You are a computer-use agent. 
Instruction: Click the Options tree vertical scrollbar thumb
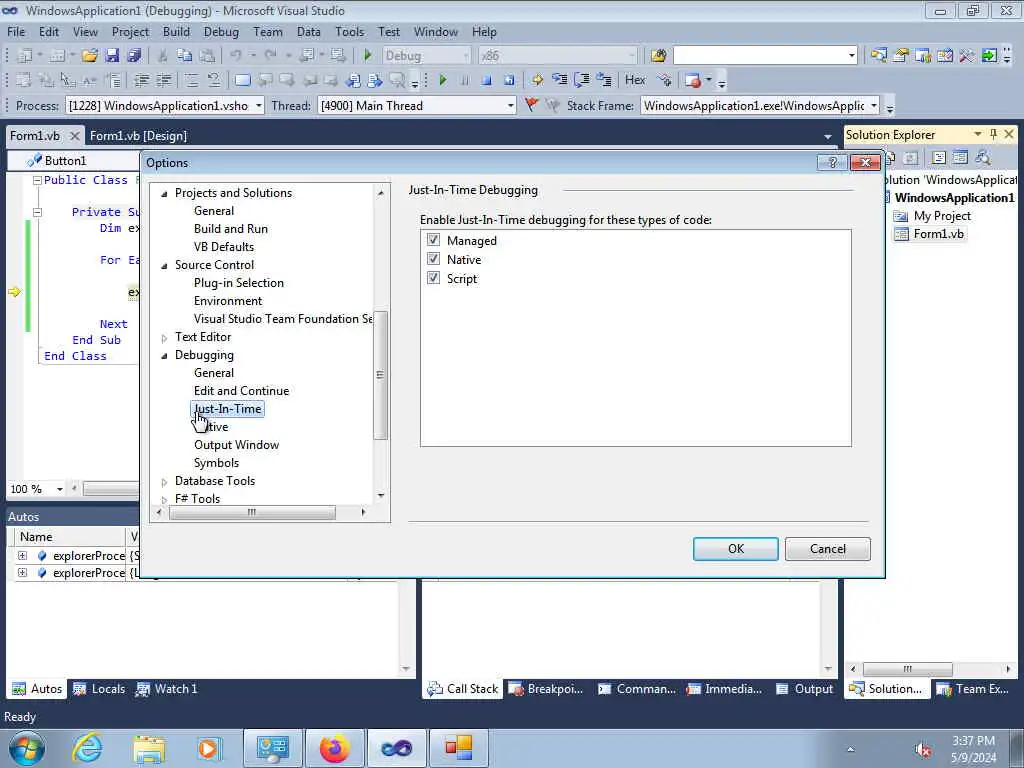click(x=381, y=375)
